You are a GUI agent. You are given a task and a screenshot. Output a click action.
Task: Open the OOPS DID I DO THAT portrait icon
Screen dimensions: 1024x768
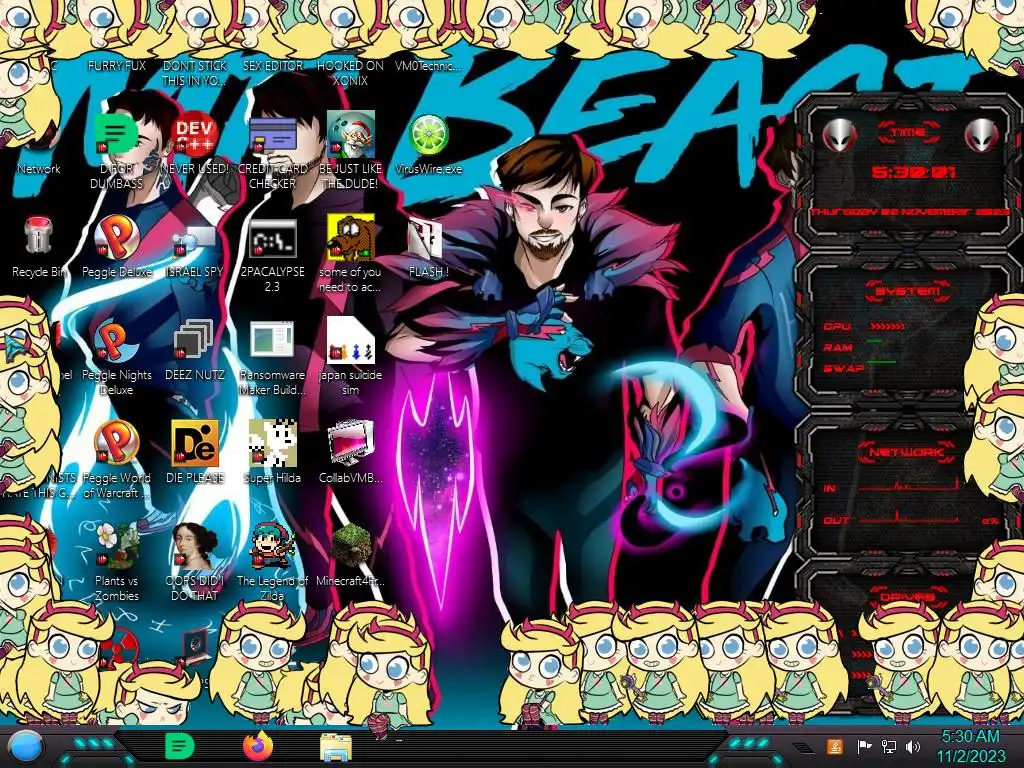(194, 546)
